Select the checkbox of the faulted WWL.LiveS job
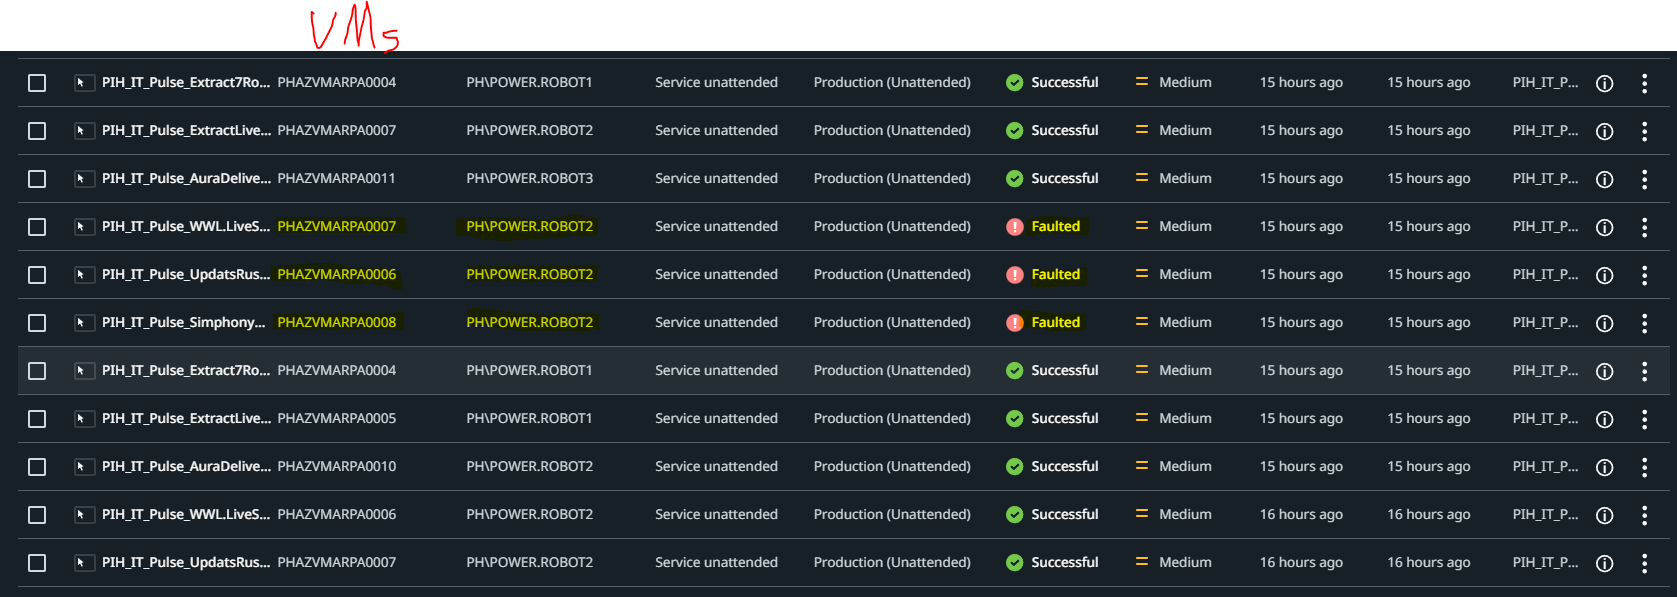This screenshot has width=1677, height=597. pyautogui.click(x=37, y=227)
